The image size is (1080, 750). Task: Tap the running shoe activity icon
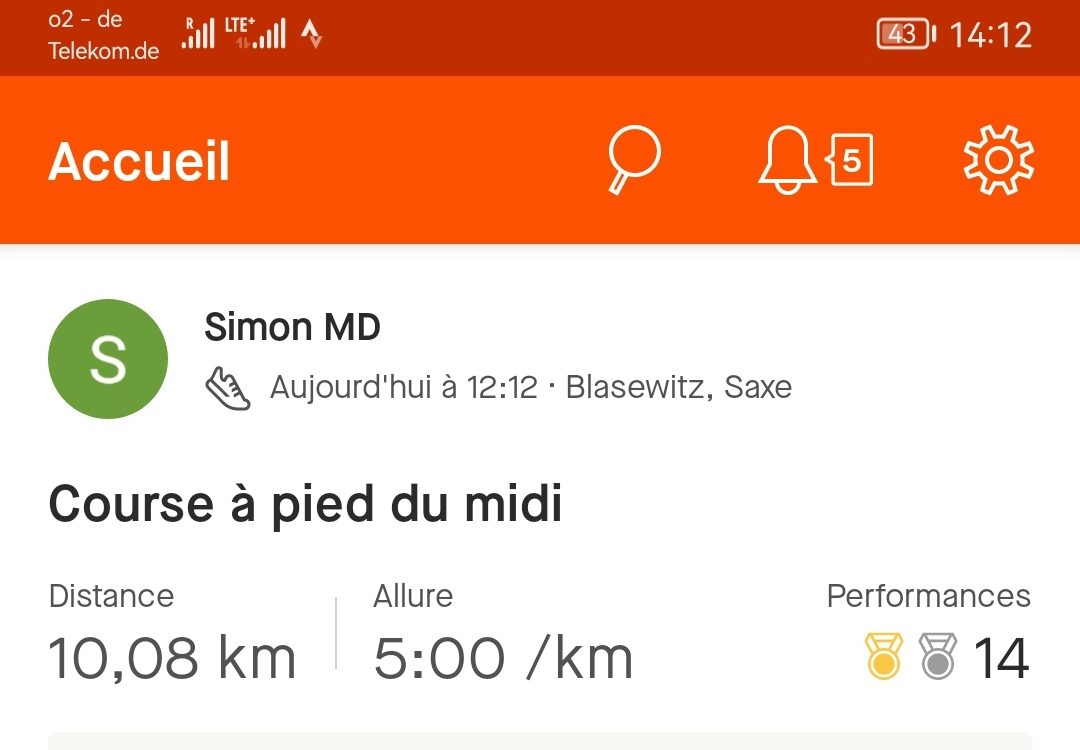(x=228, y=388)
